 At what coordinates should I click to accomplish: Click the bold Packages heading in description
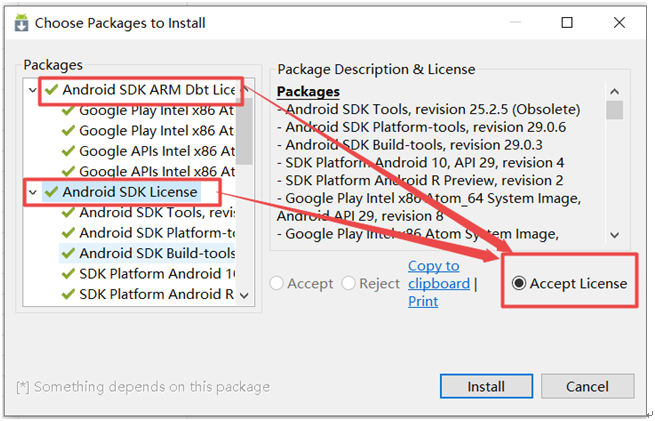pyautogui.click(x=308, y=91)
